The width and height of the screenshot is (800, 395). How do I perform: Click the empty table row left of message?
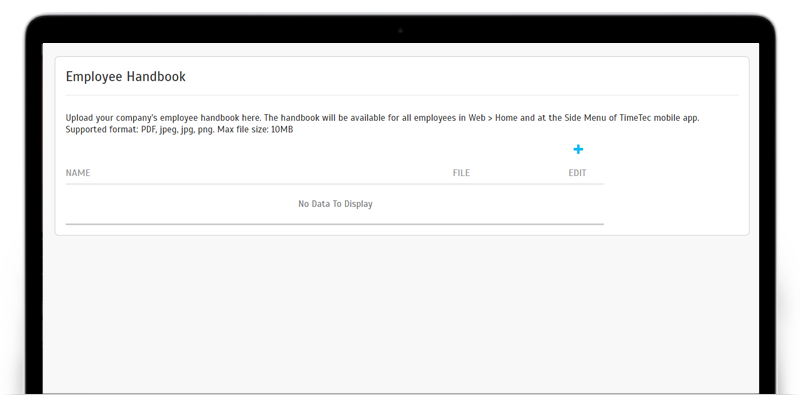[x=179, y=204]
